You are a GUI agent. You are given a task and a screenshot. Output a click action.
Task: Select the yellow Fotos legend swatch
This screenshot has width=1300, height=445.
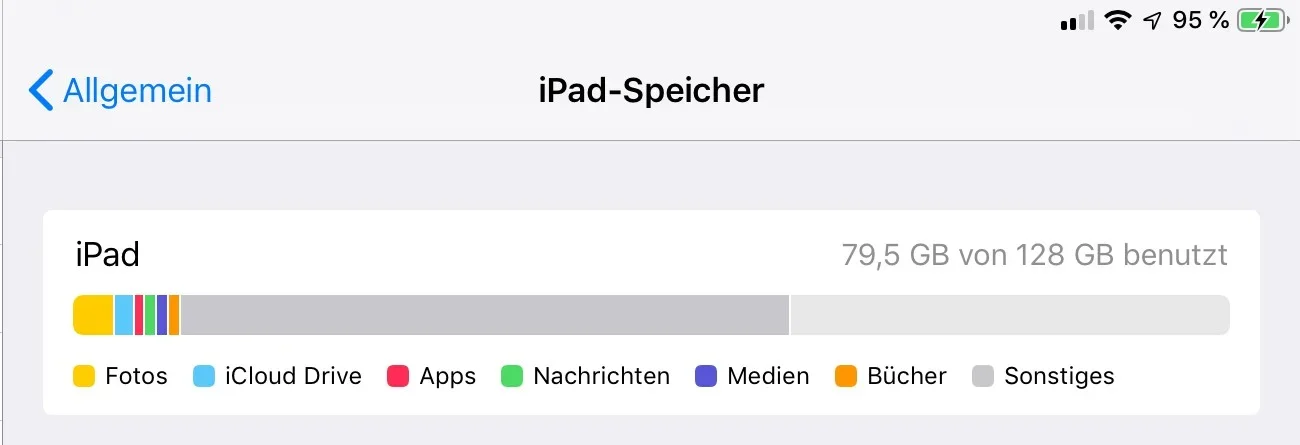pyautogui.click(x=84, y=377)
